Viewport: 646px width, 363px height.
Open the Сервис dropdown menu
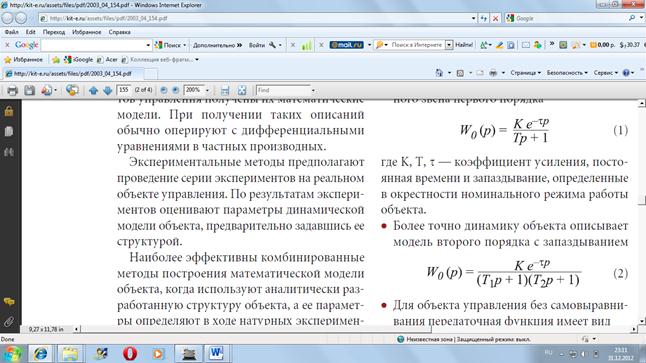606,73
